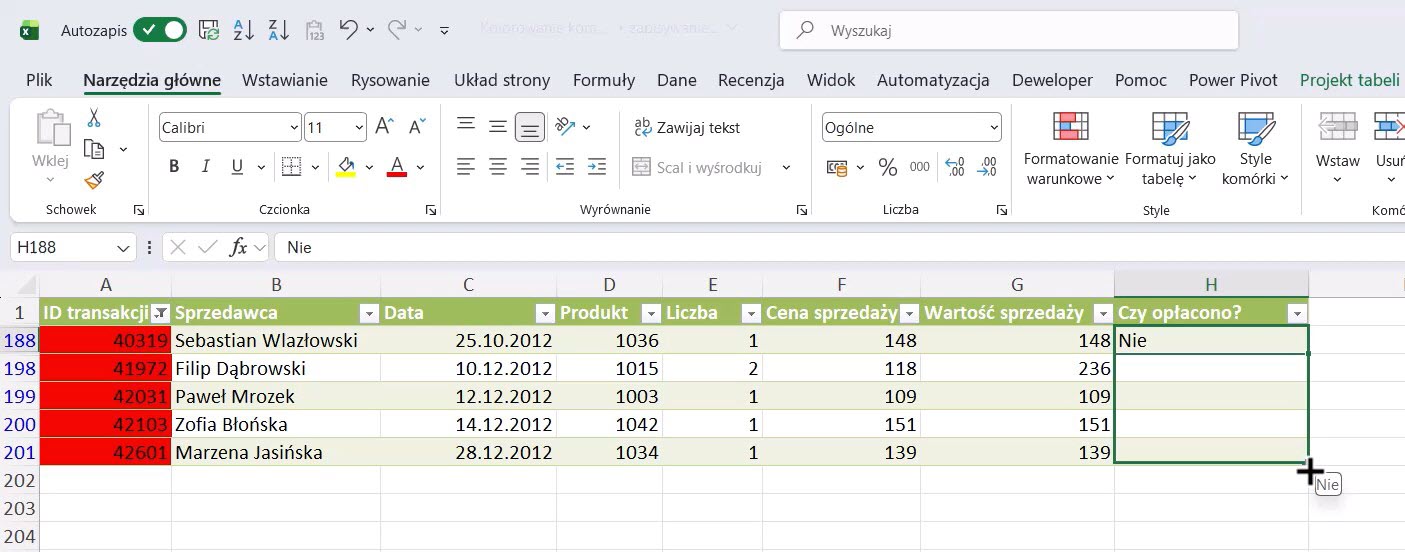Click the Wstaw cells button
The height and width of the screenshot is (552, 1405).
coord(1337,148)
